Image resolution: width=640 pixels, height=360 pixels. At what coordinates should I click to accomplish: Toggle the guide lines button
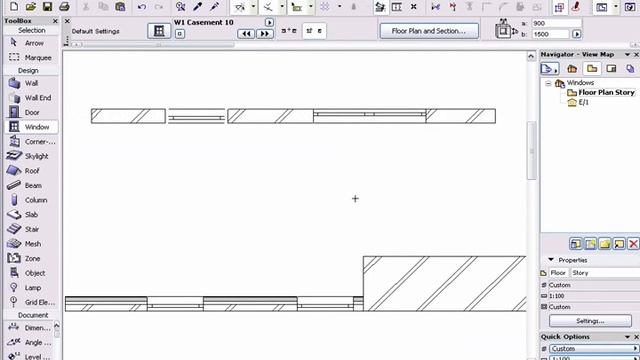[240, 7]
